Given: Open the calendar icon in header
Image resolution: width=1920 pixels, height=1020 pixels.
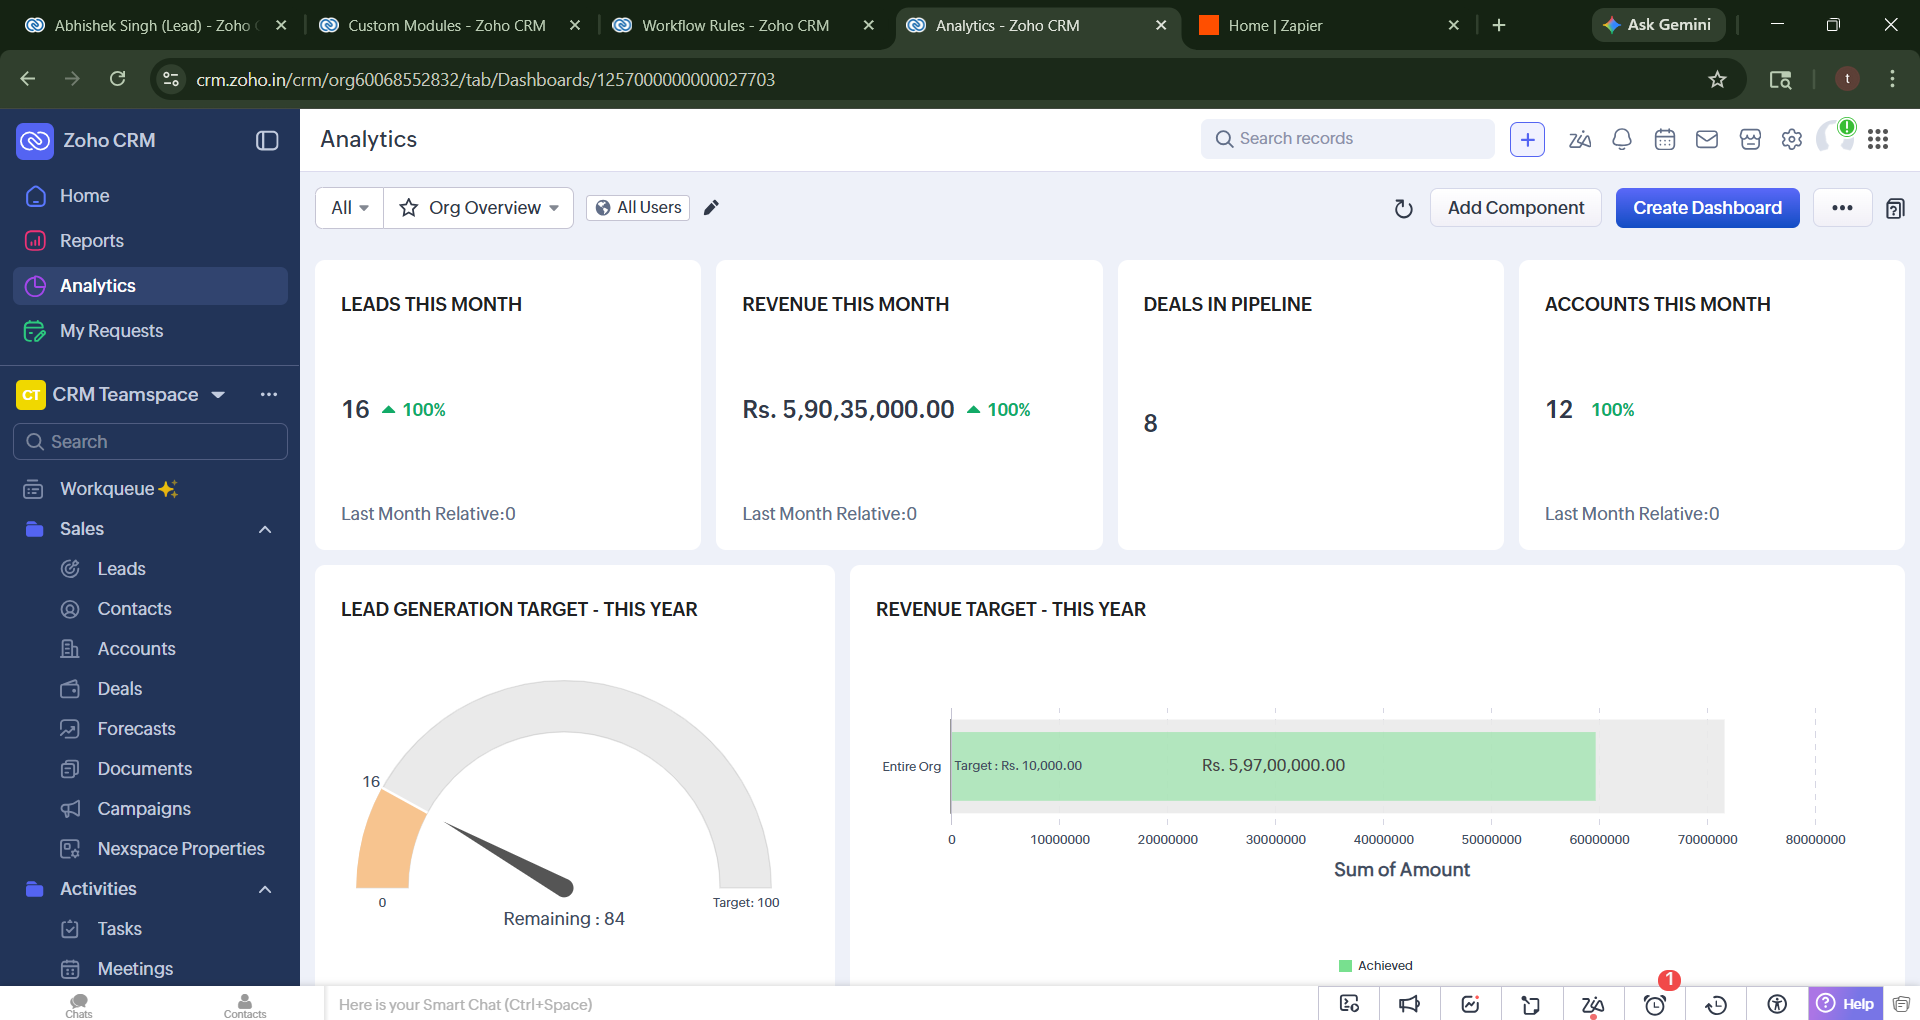Looking at the screenshot, I should (x=1664, y=140).
